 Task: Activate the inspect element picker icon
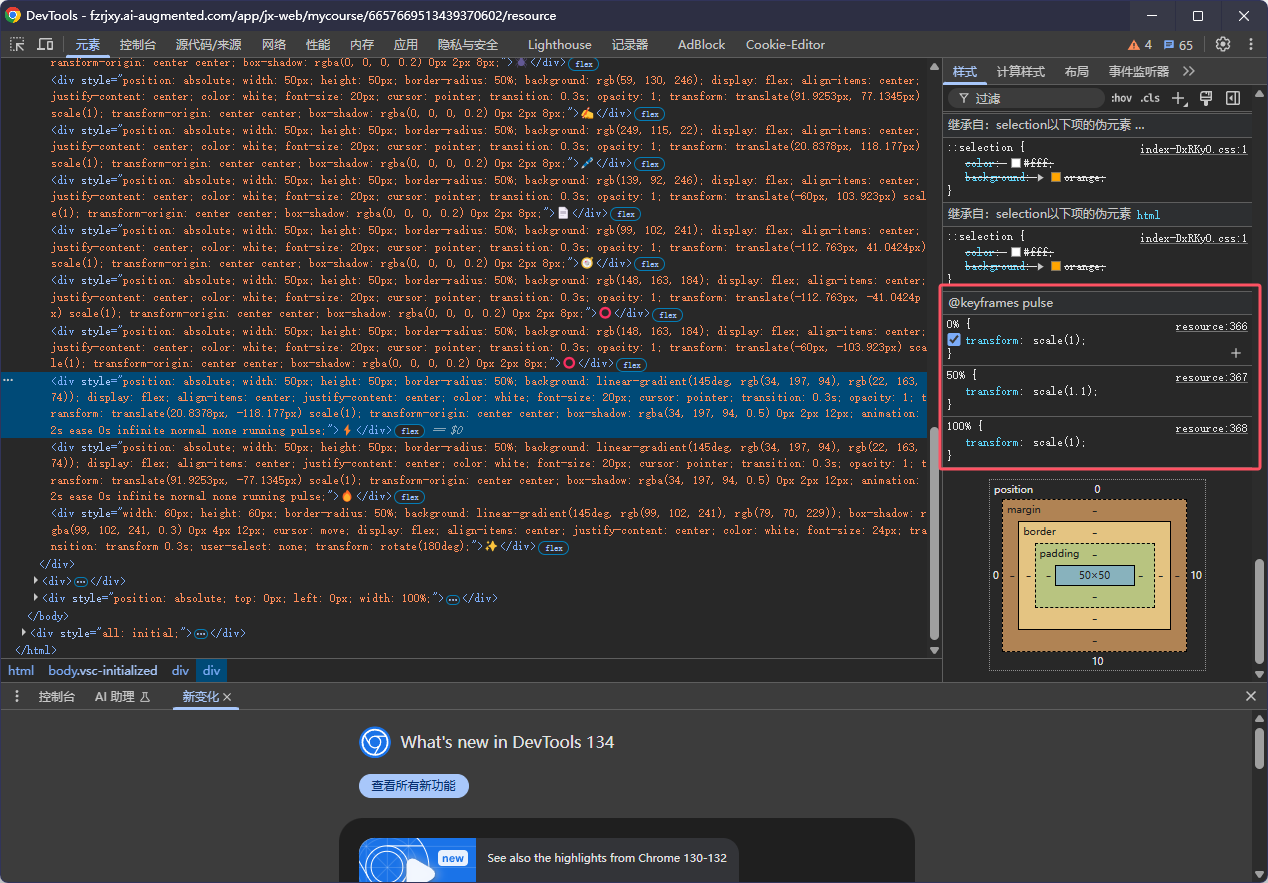tap(17, 45)
